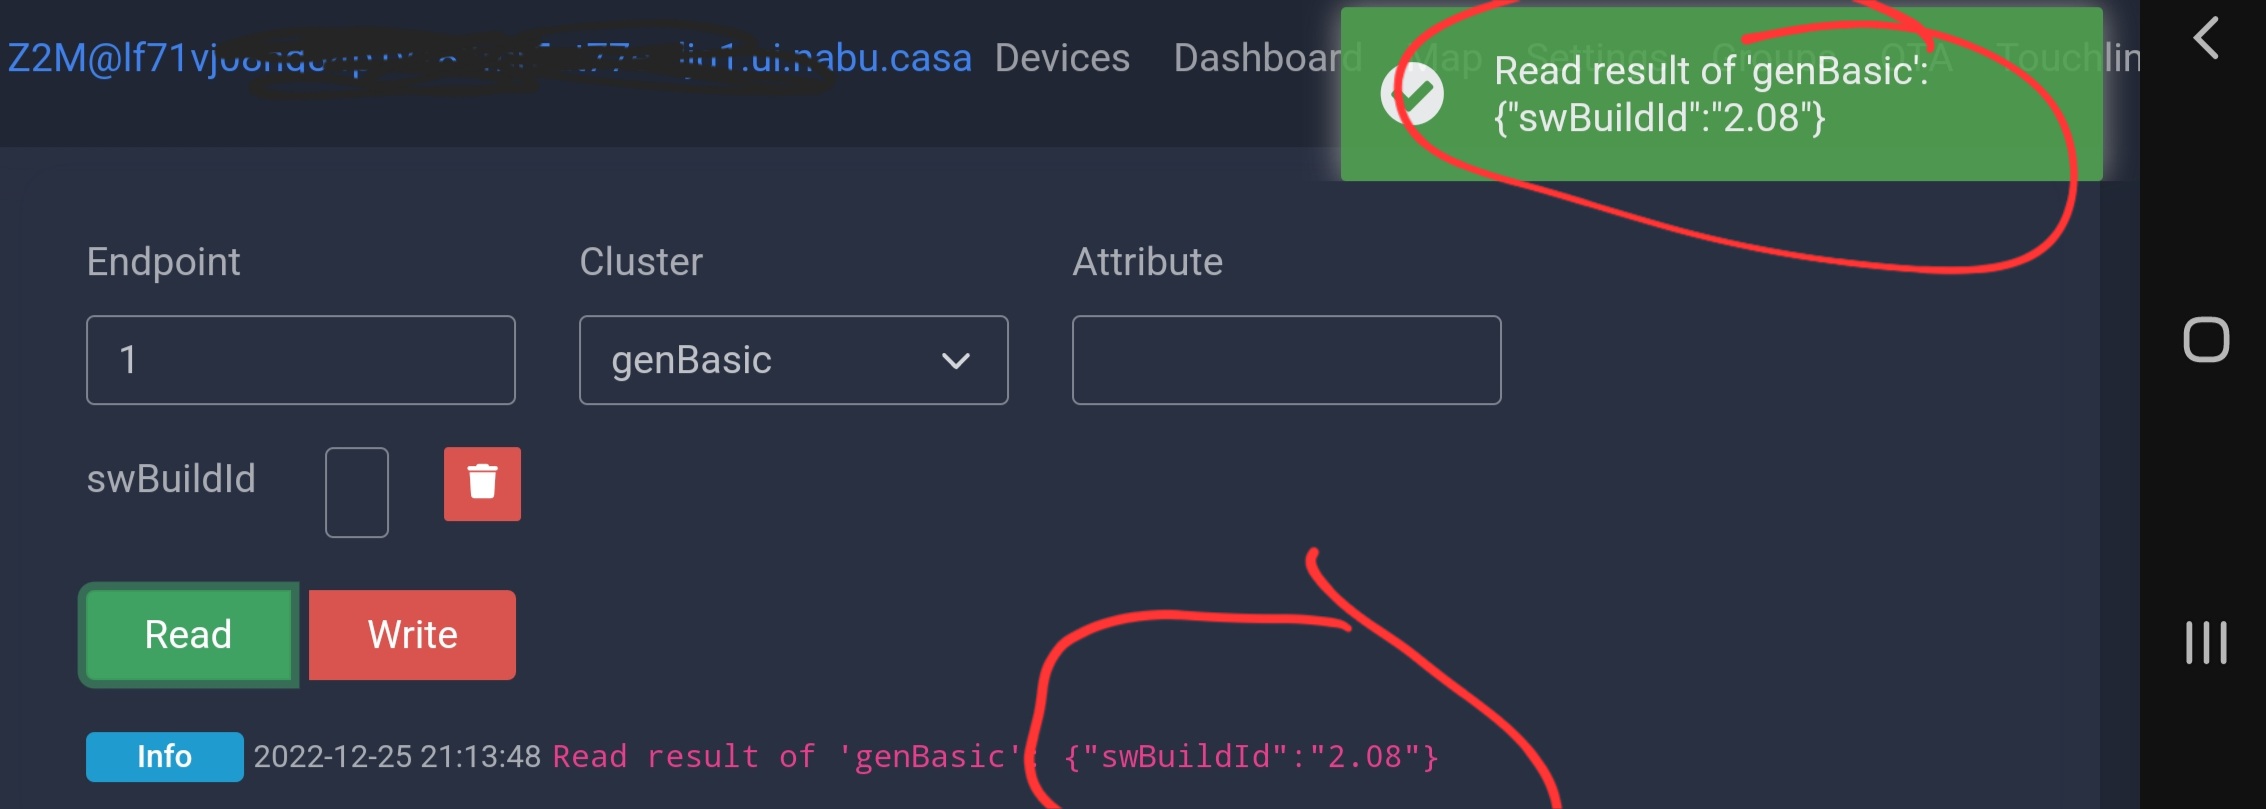Focus the Endpoint input field

click(301, 360)
